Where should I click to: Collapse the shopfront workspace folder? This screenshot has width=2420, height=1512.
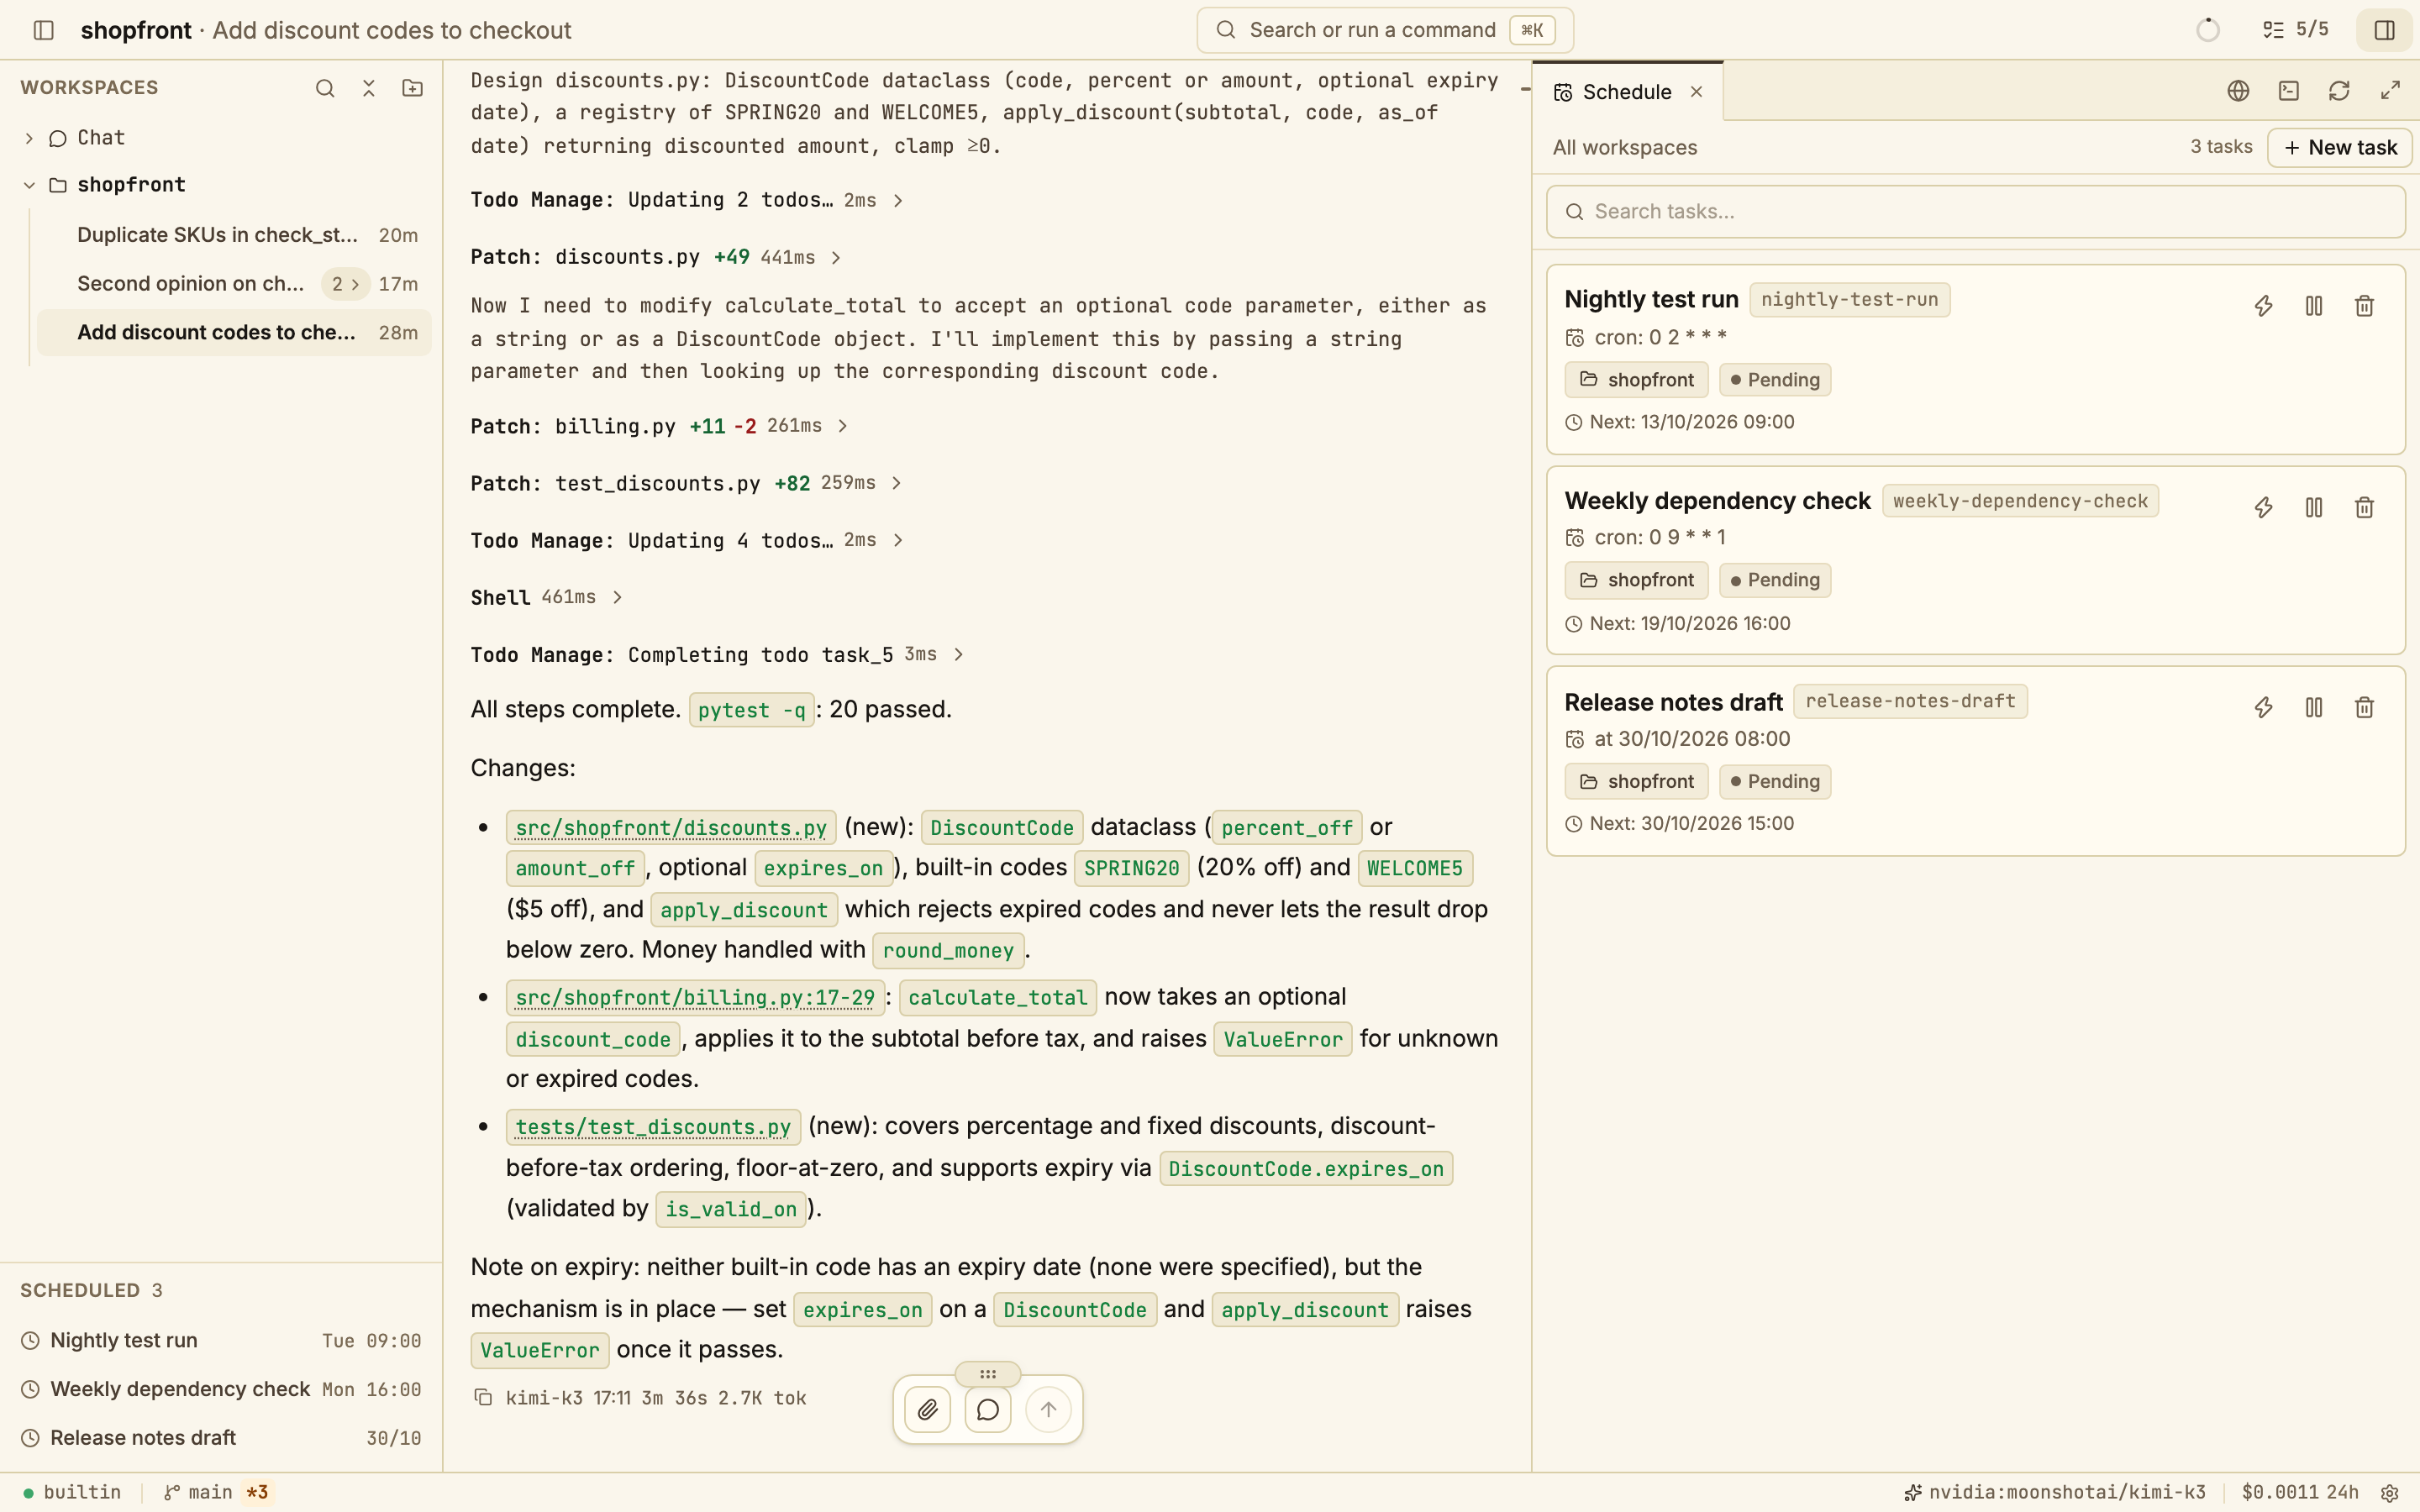click(x=29, y=185)
